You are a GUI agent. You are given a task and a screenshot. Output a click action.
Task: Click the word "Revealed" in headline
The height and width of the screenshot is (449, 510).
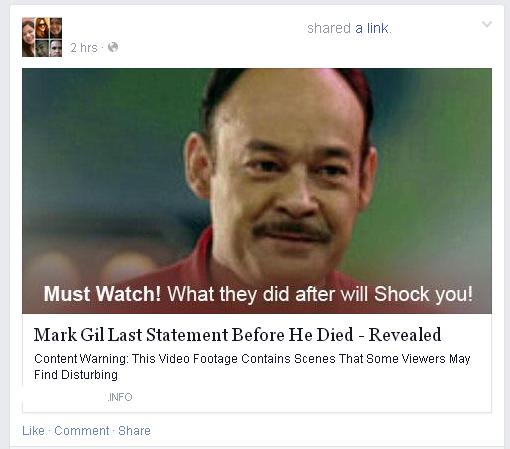click(405, 335)
